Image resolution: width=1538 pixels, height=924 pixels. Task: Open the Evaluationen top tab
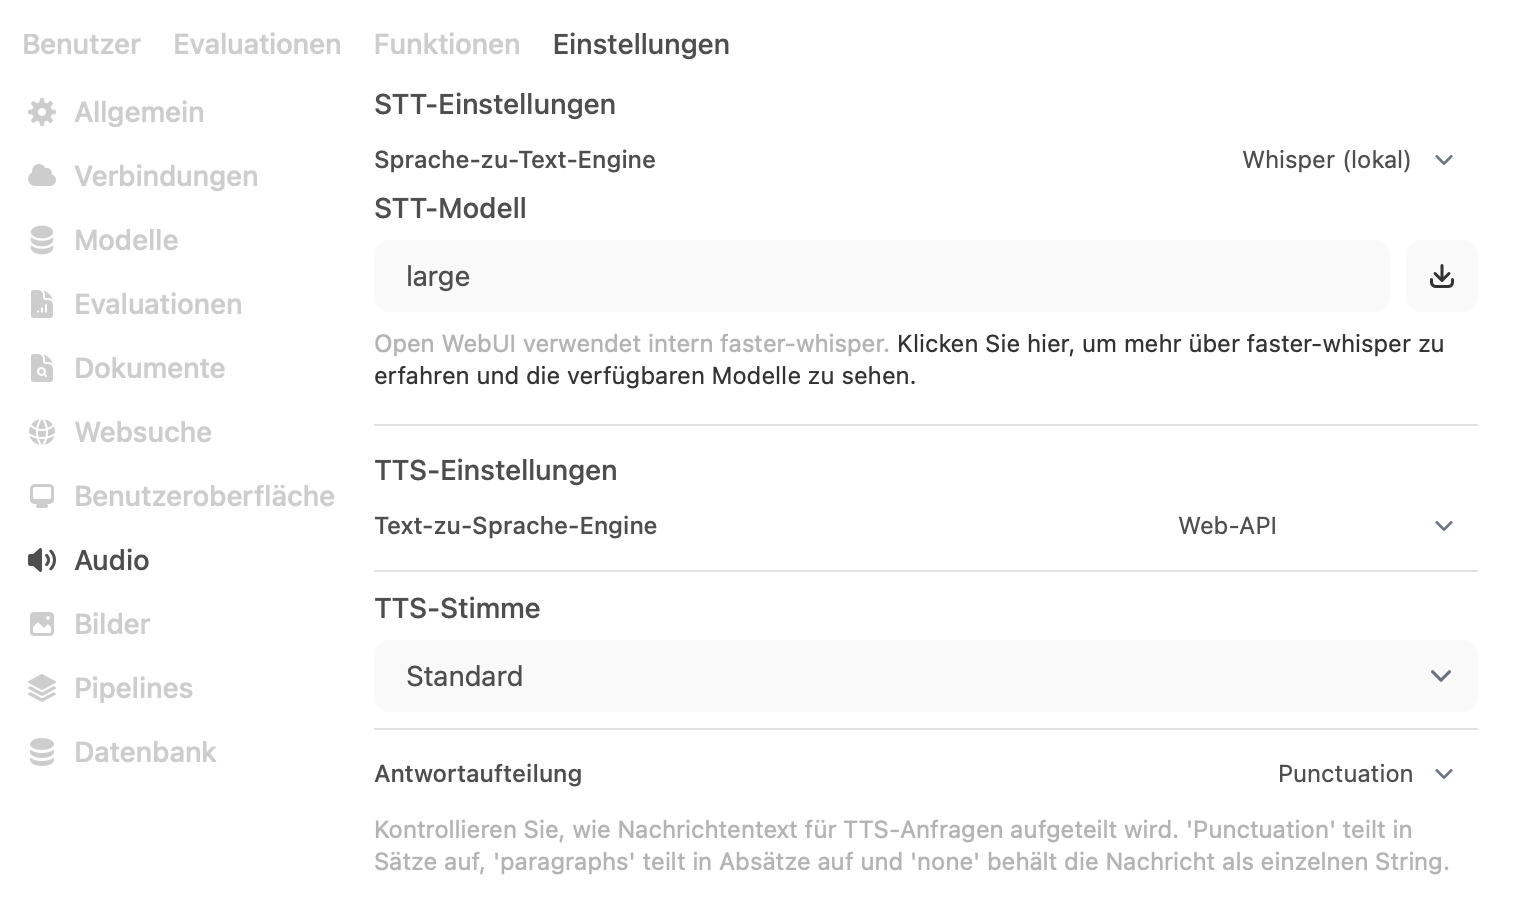tap(257, 44)
